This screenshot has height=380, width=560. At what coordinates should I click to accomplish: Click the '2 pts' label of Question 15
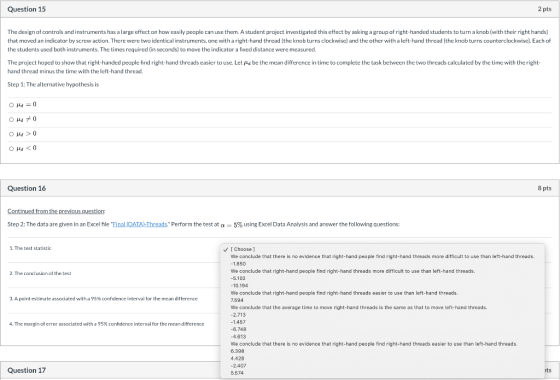[544, 9]
